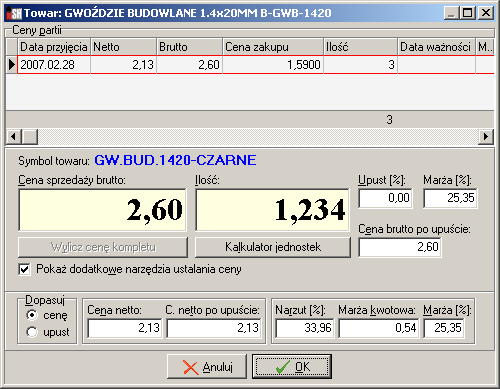Click the left scroll arrow of the table
This screenshot has width=500, height=389.
click(x=14, y=137)
